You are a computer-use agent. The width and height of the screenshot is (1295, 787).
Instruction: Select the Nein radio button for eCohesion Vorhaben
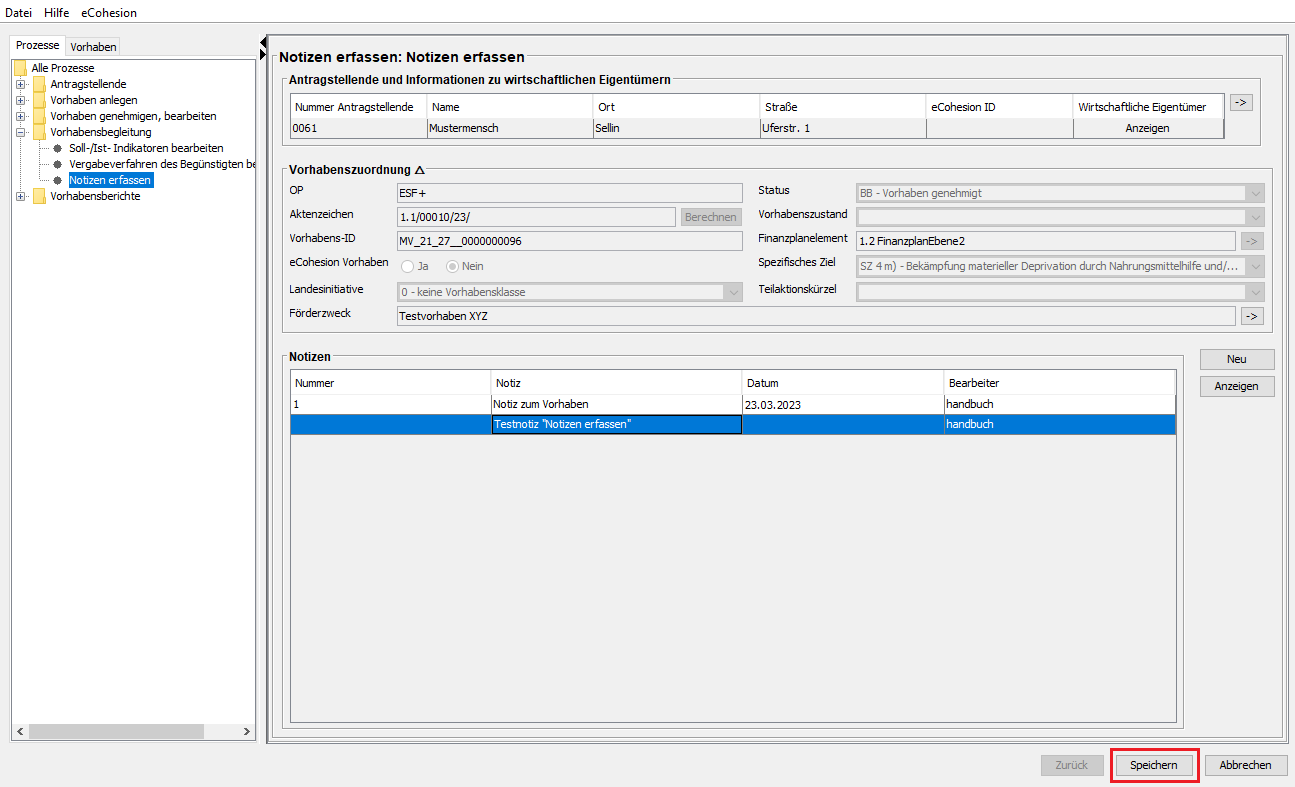coord(452,266)
